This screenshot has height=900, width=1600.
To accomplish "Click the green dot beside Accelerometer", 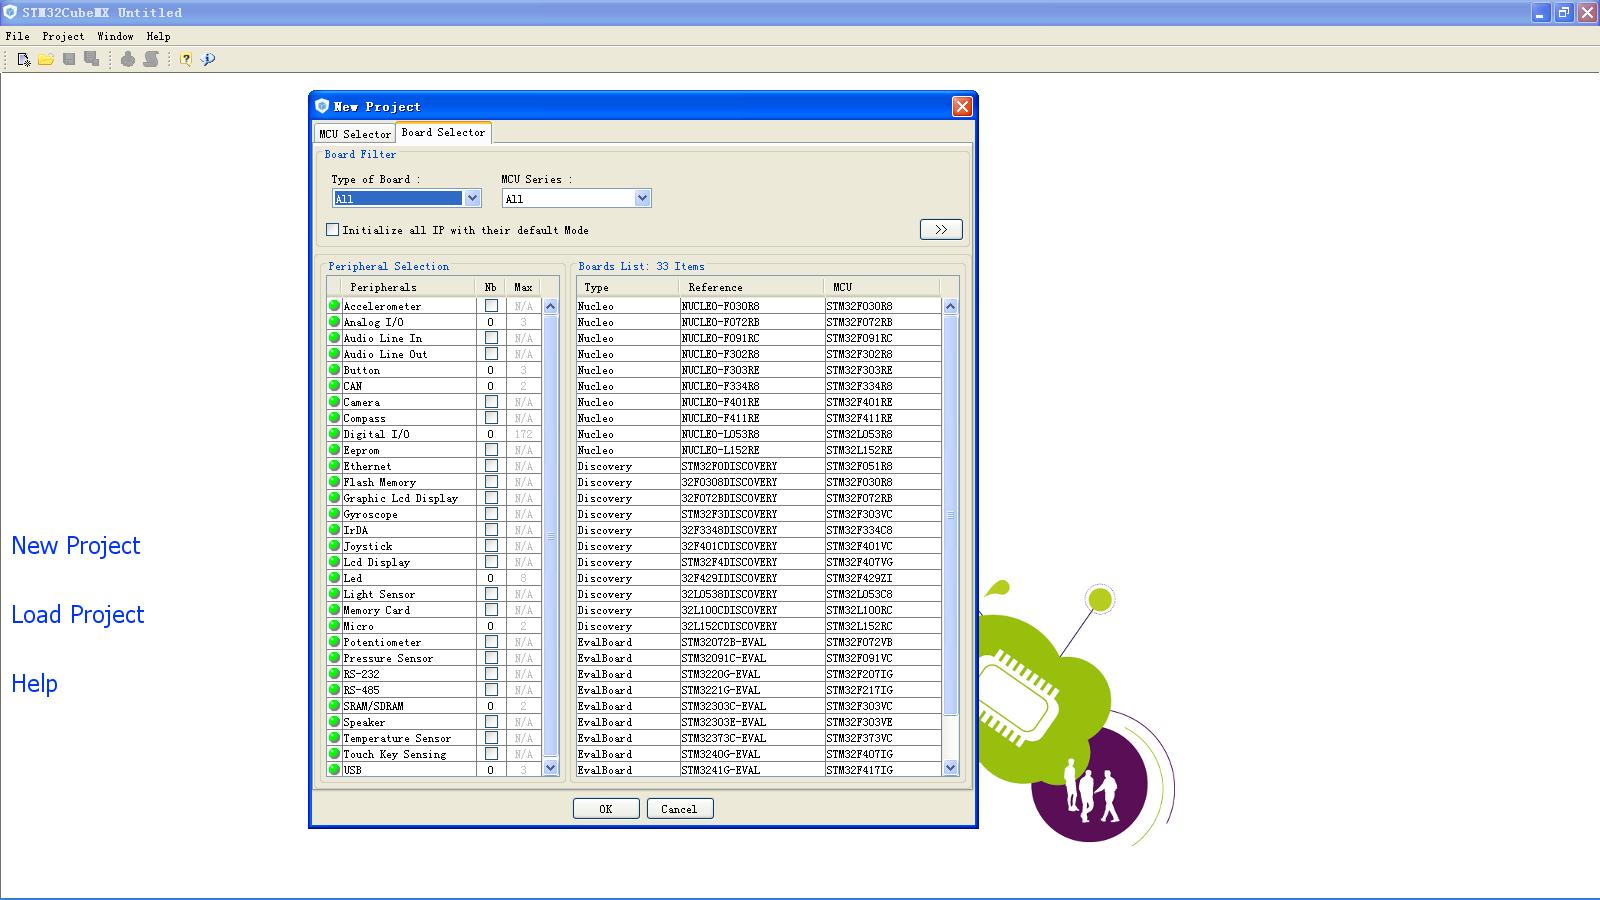I will (x=335, y=306).
